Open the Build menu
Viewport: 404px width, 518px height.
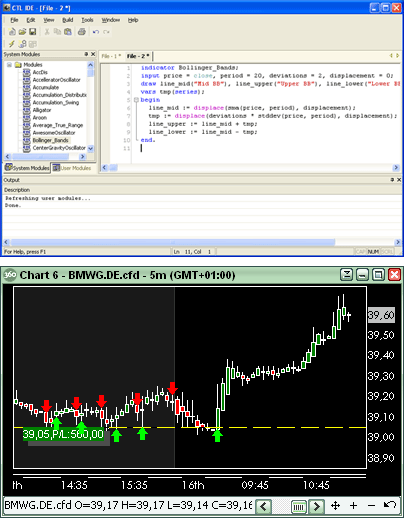[x=68, y=20]
